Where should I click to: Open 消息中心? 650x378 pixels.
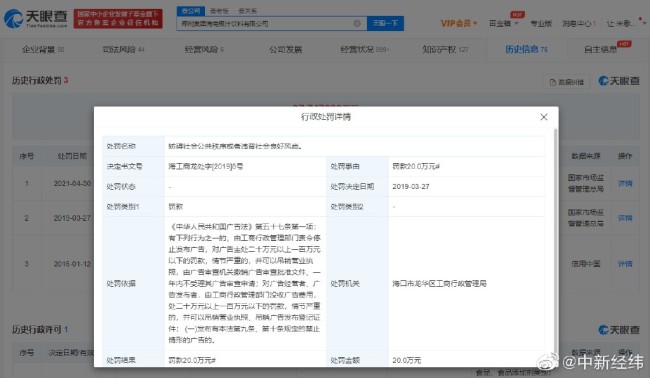(579, 23)
